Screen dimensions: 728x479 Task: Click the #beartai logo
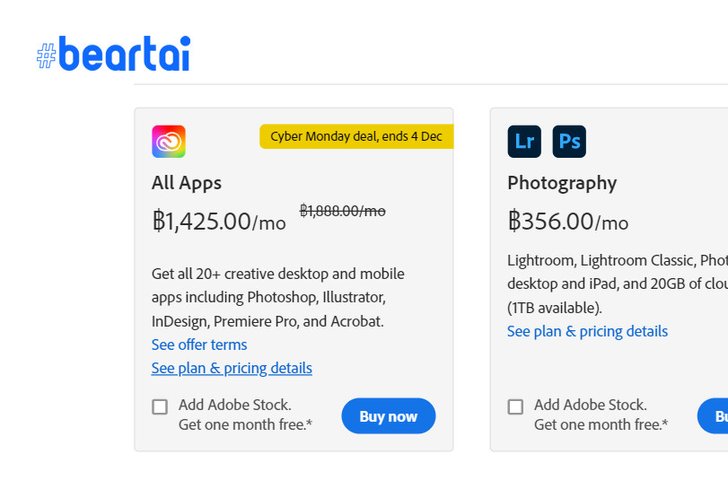click(x=114, y=53)
